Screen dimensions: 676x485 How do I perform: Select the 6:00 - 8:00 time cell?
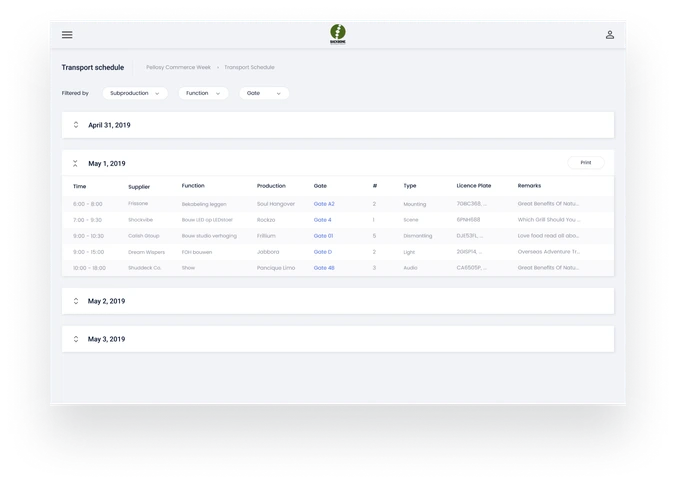coord(88,204)
